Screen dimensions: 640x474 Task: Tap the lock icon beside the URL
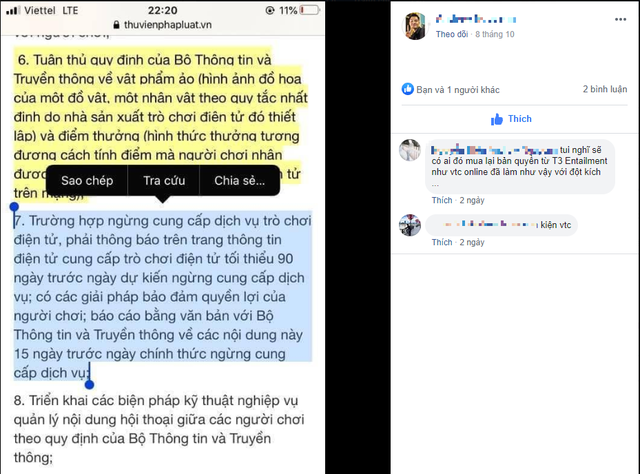[116, 25]
